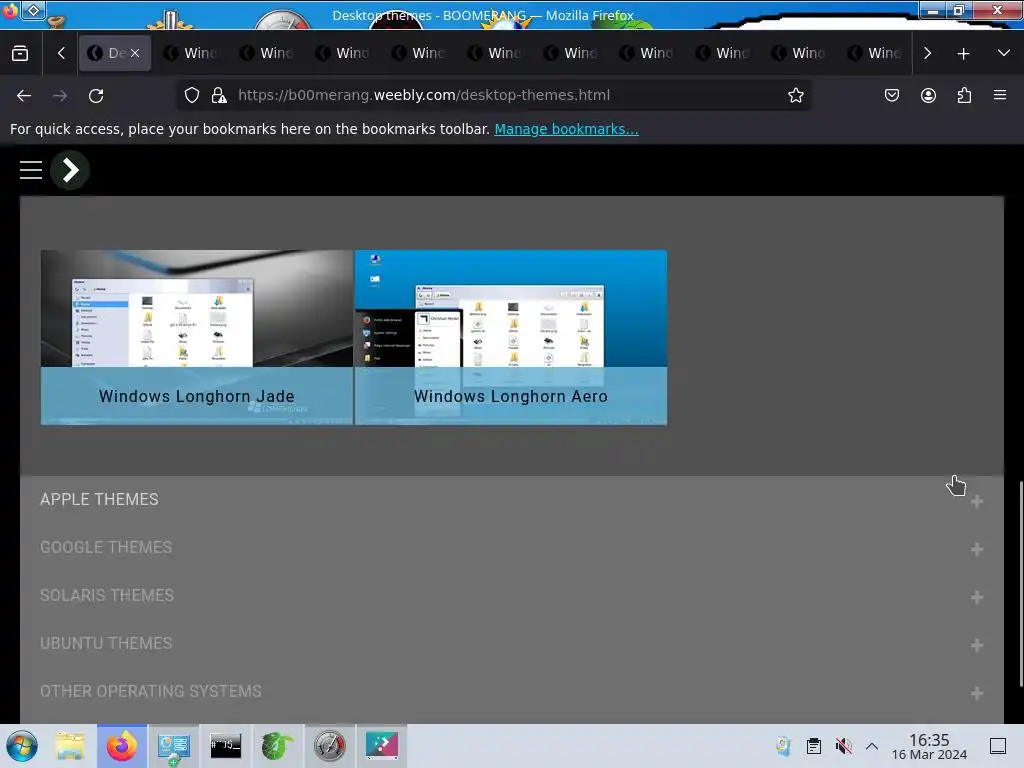The image size is (1024, 768).
Task: Open the Manage bookmarks link
Action: point(566,129)
